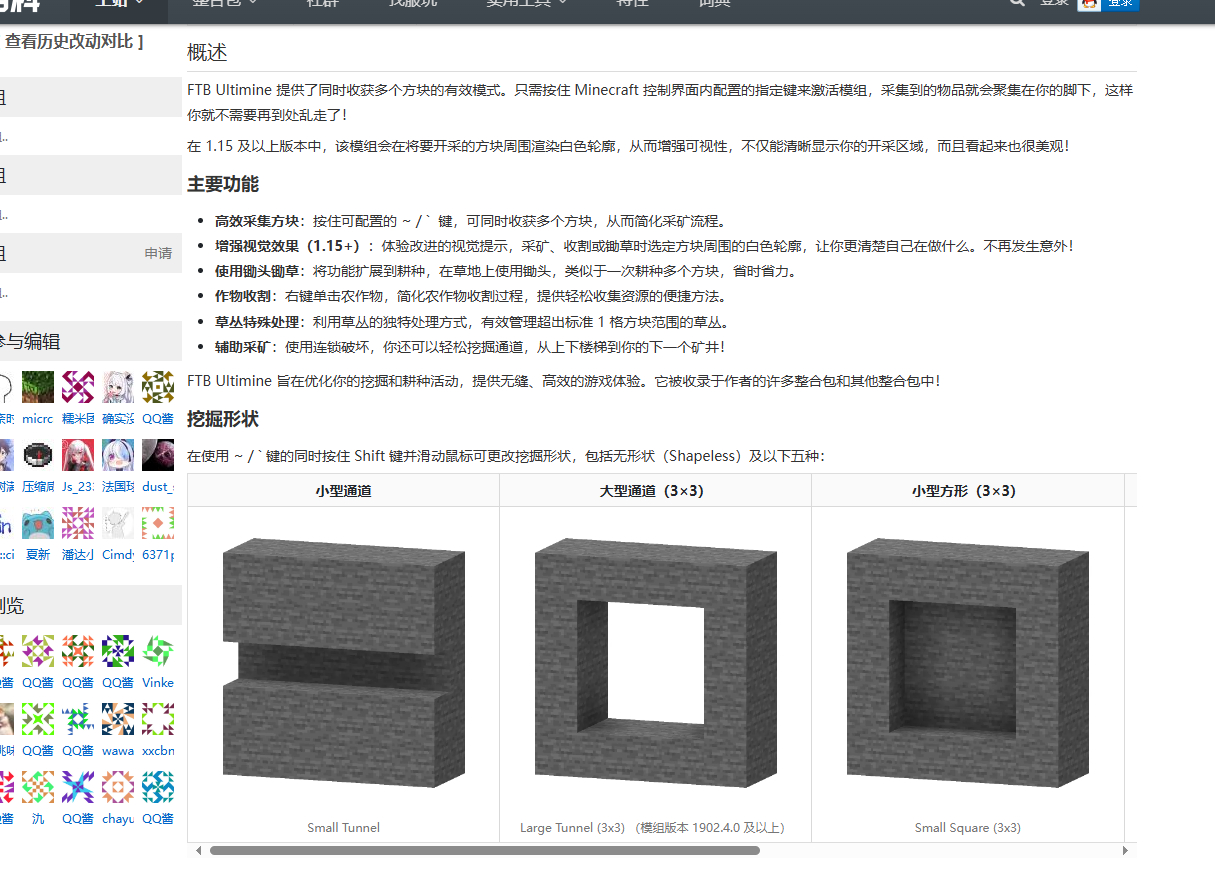Click the 'Small Square (3x3)' caption

click(967, 828)
